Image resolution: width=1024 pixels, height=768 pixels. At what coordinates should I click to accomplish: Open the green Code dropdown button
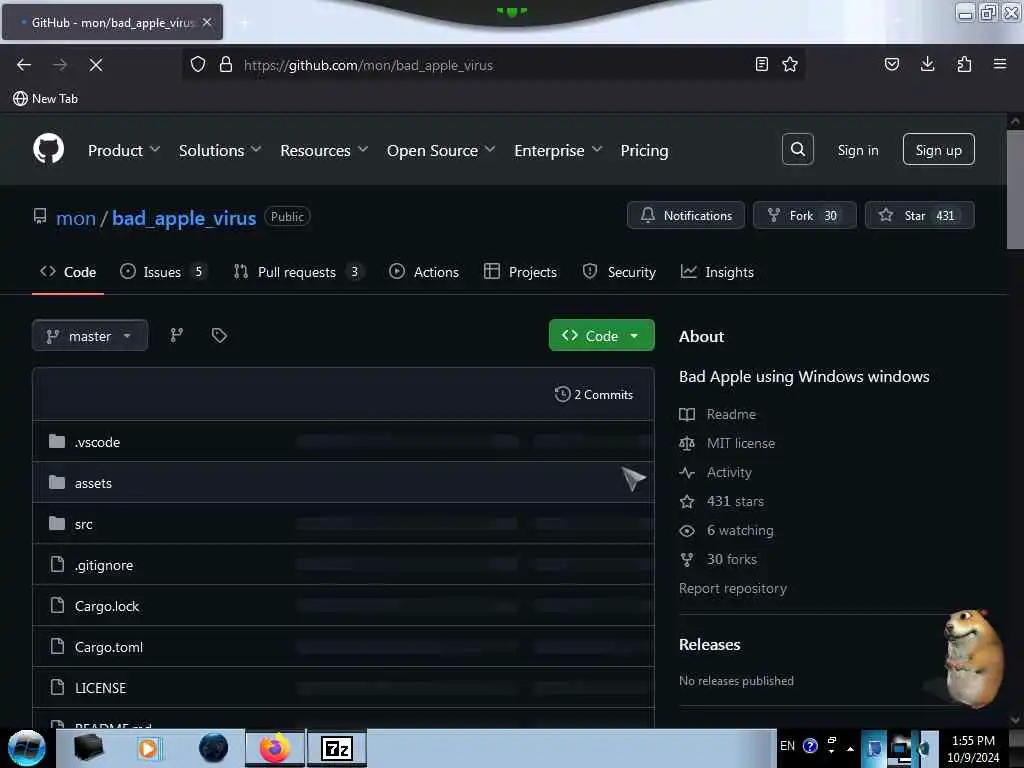[601, 336]
